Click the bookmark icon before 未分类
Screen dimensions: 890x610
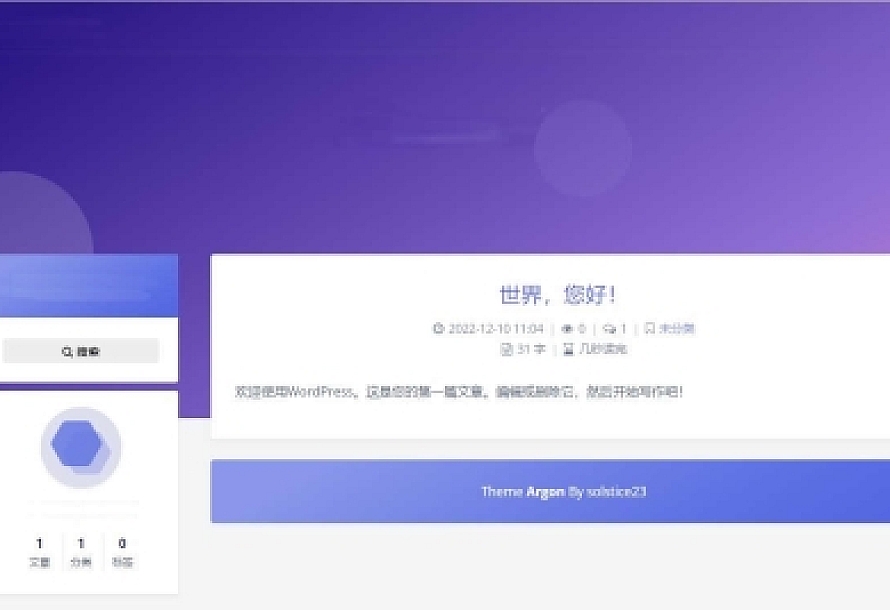tap(647, 327)
